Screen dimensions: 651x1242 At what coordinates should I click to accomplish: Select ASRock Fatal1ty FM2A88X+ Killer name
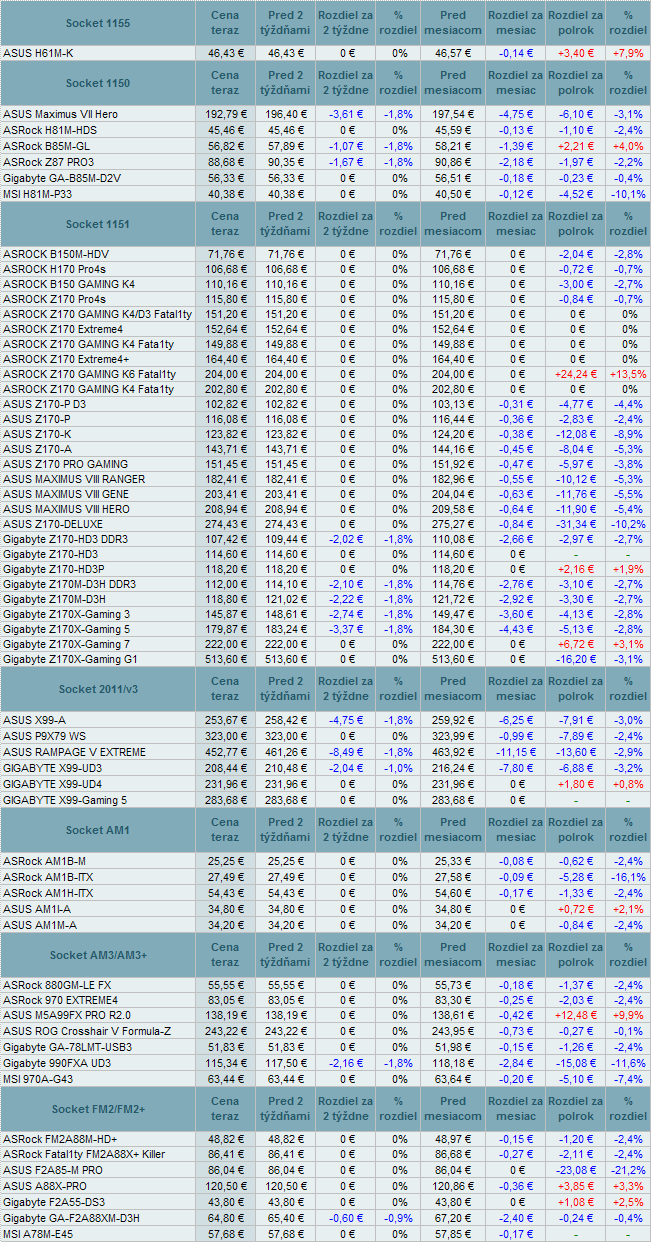pos(82,1155)
